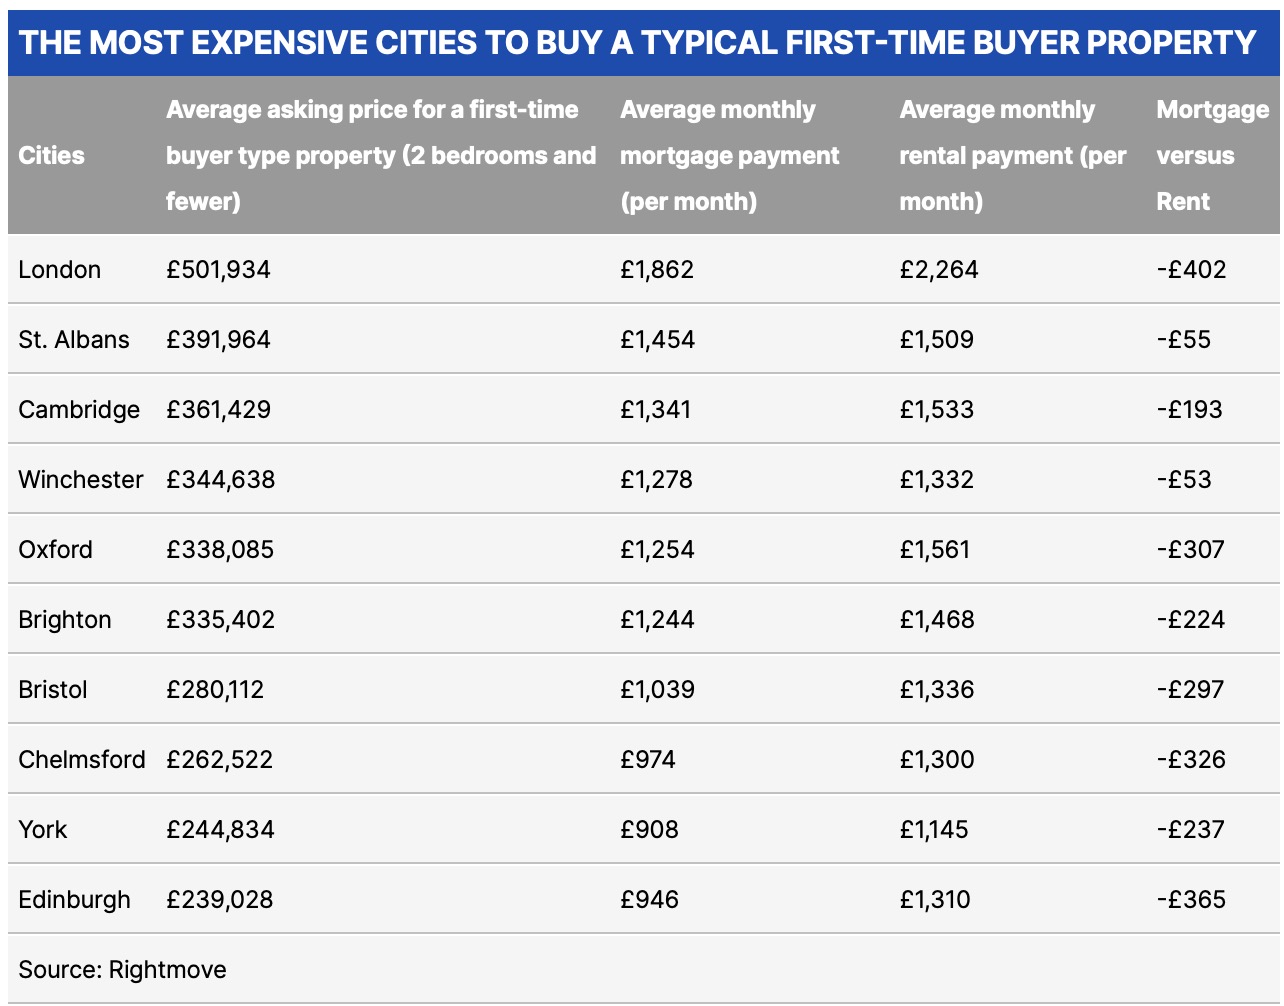Select the Winchester city cell
This screenshot has height=1006, width=1284.
tap(81, 480)
